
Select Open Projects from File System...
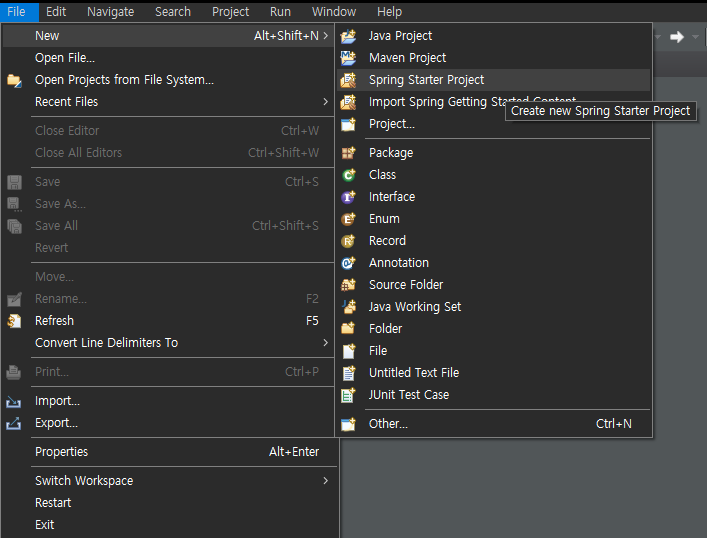coord(169,80)
